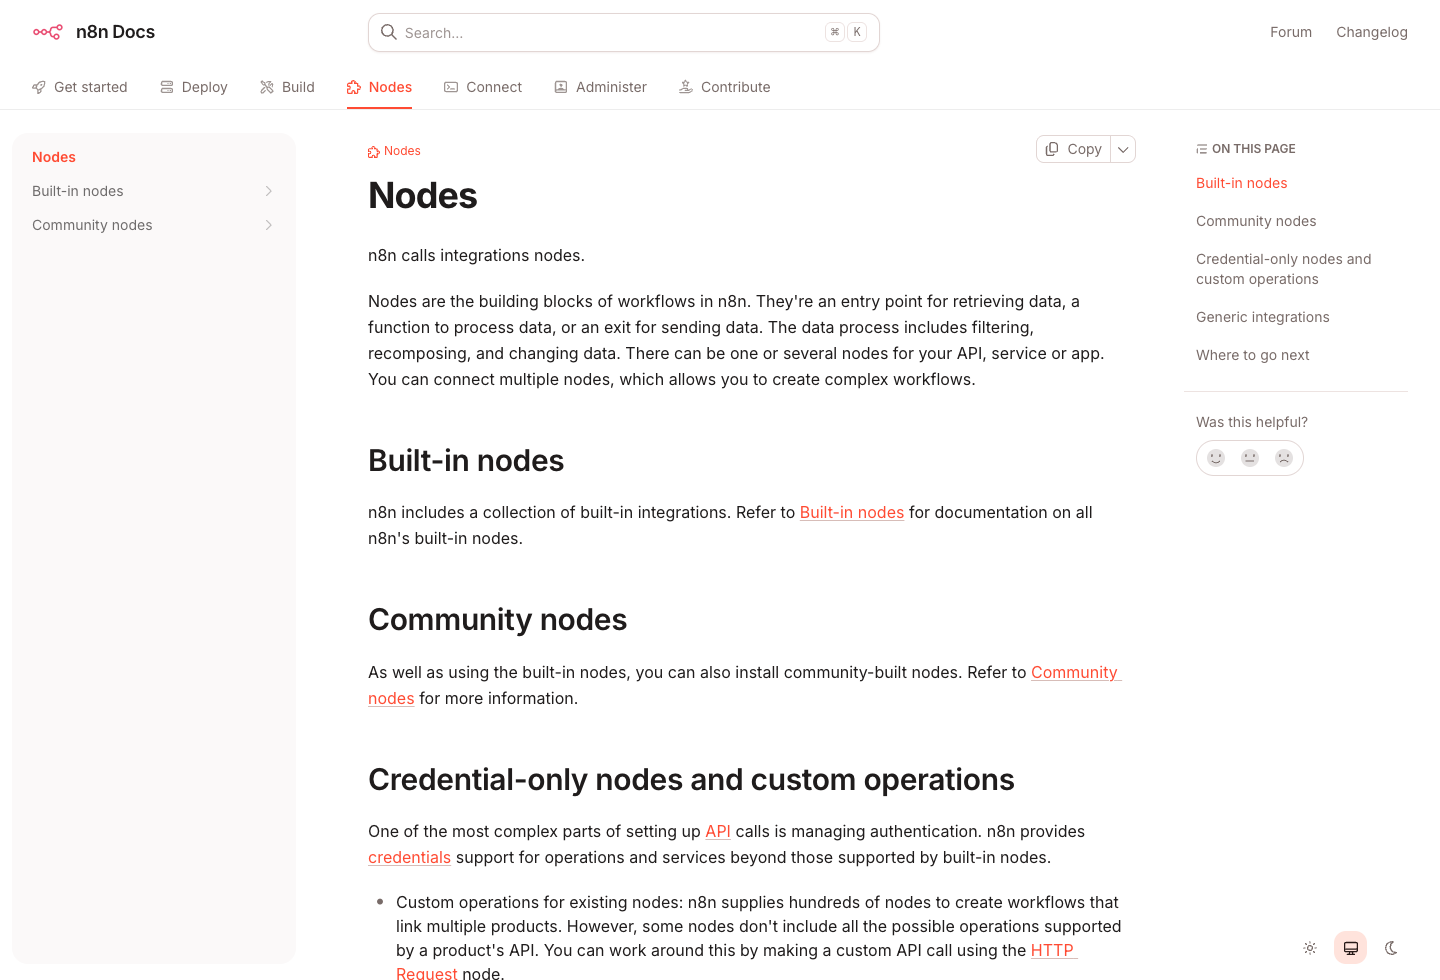Open the Build tab
This screenshot has height=980, width=1440.
(287, 87)
